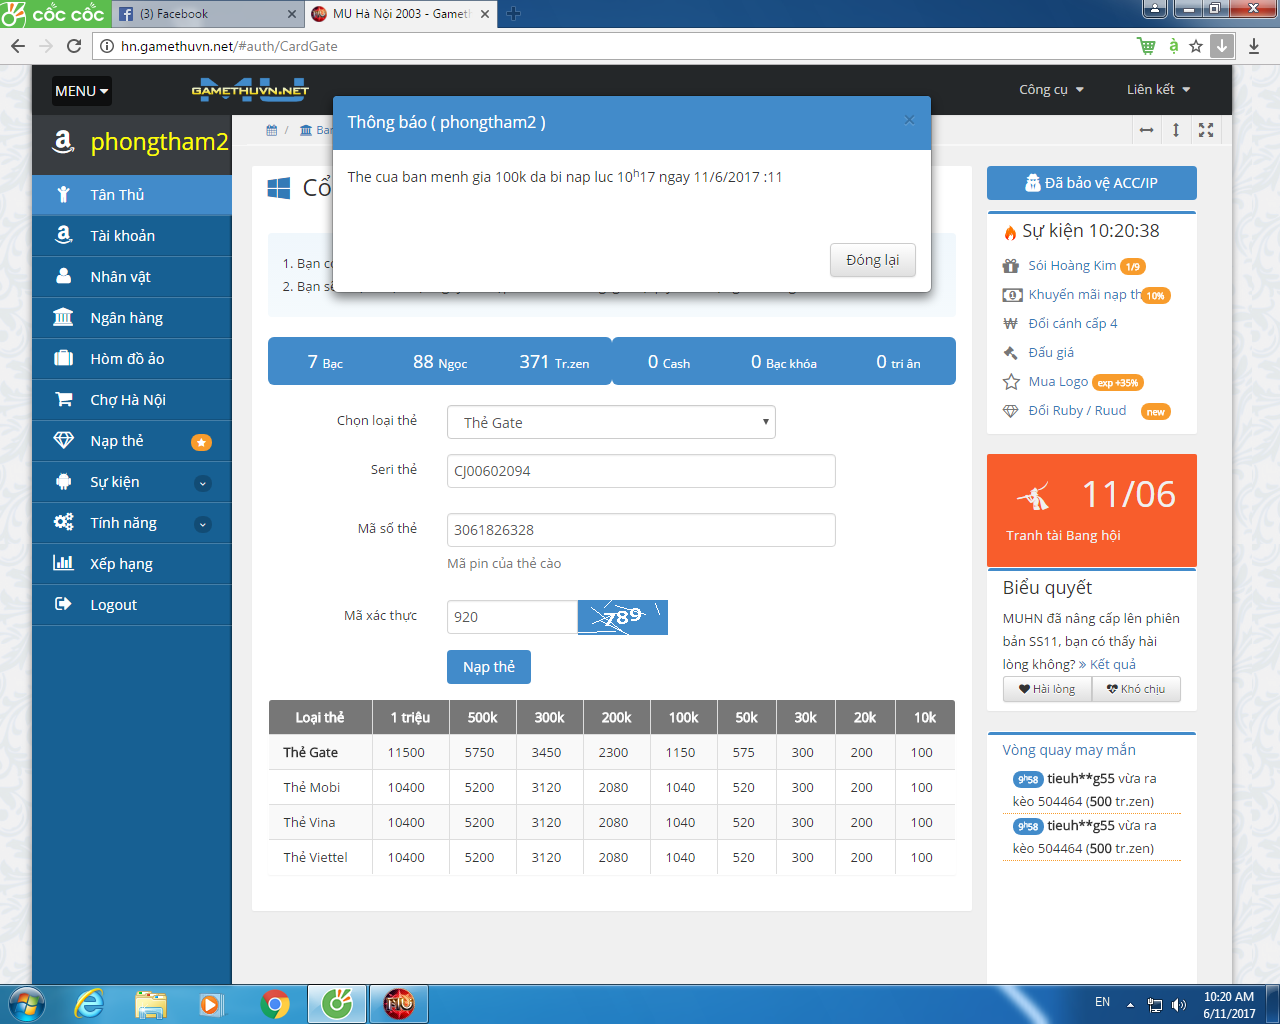This screenshot has width=1280, height=1024.
Task: Vote Hài lòng in the poll
Action: [x=1047, y=689]
